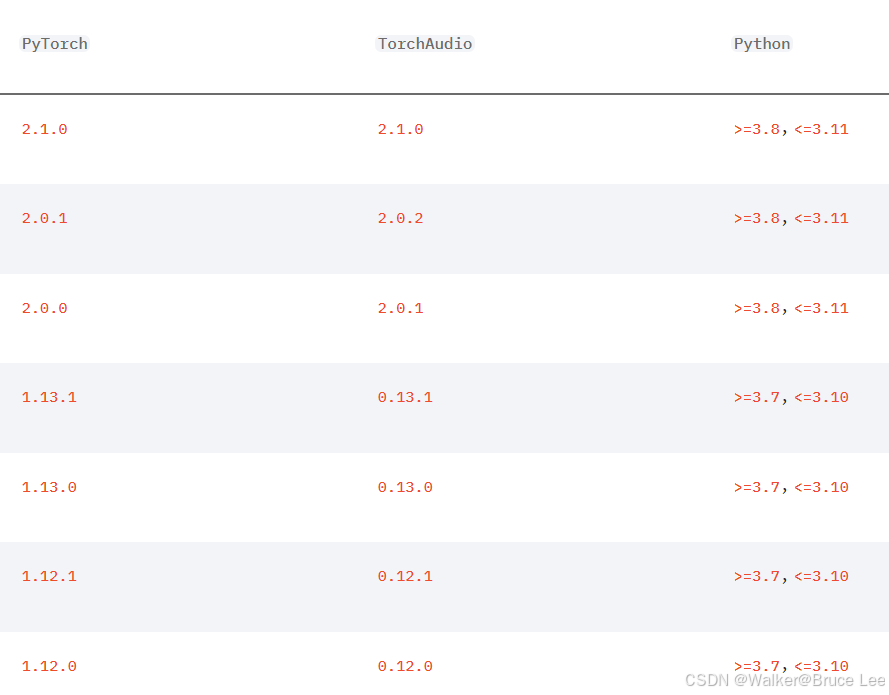Click Python range in PyTorch 2.0.1 row

click(x=791, y=218)
